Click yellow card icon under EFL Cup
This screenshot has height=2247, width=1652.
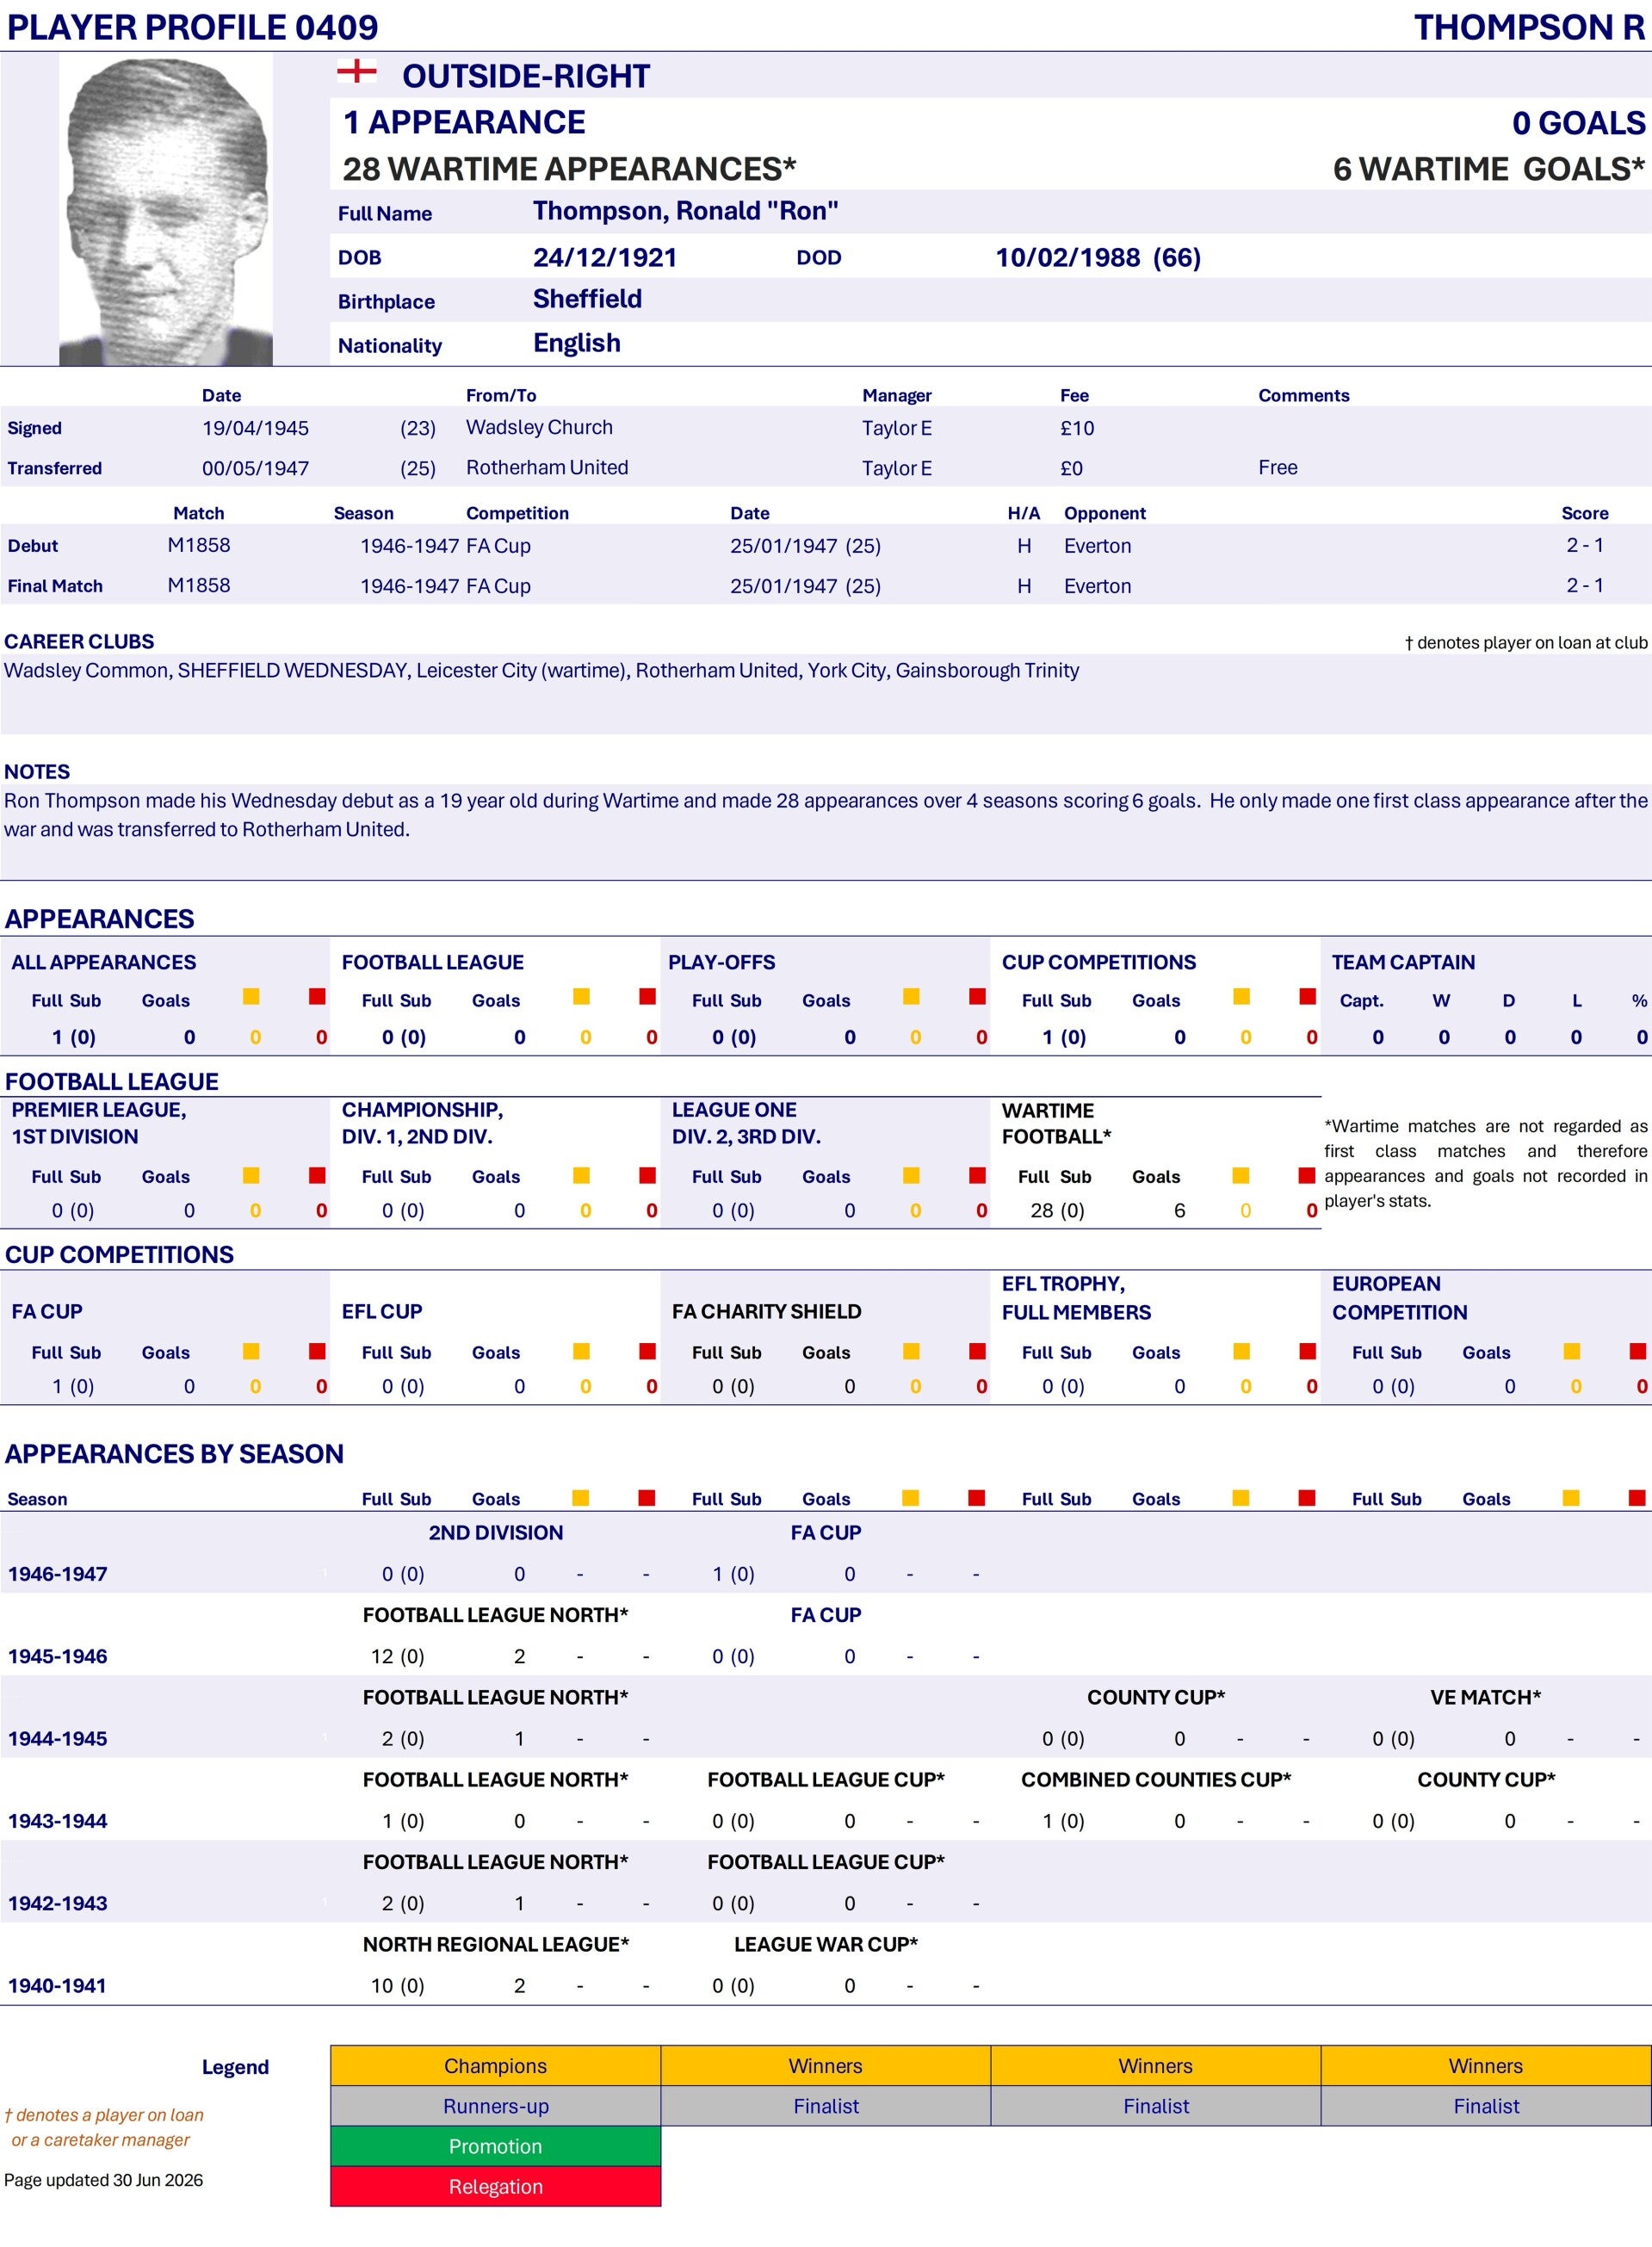pos(581,1351)
